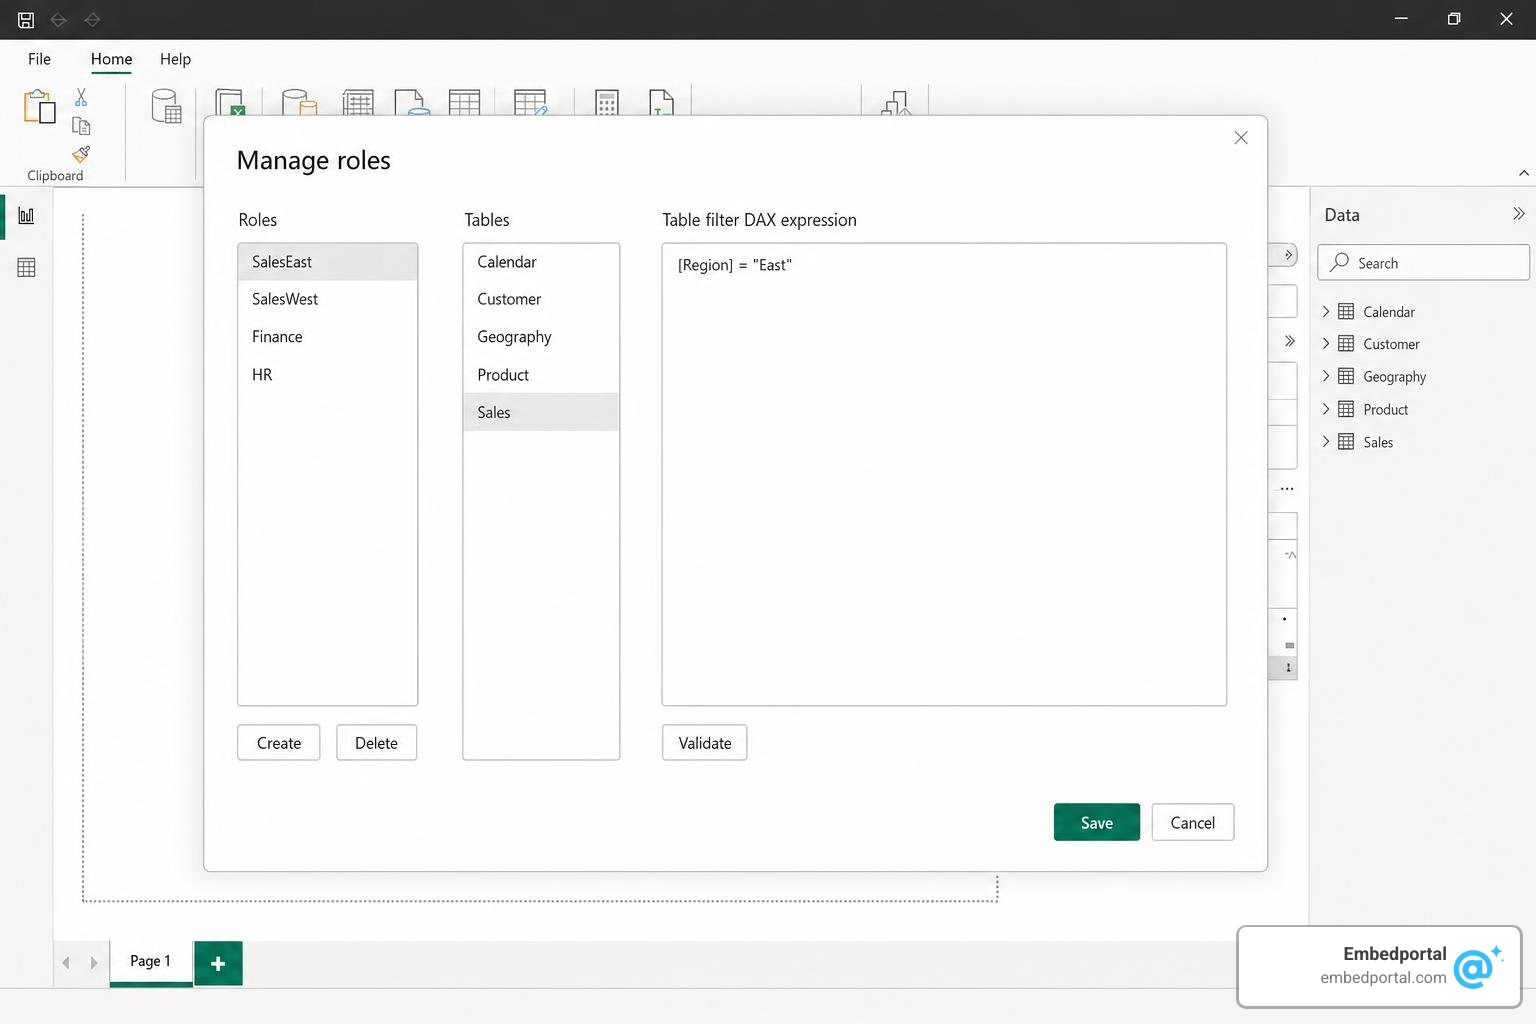Click inside the DAX expression editor
Screen dimensions: 1536x1024
944,474
